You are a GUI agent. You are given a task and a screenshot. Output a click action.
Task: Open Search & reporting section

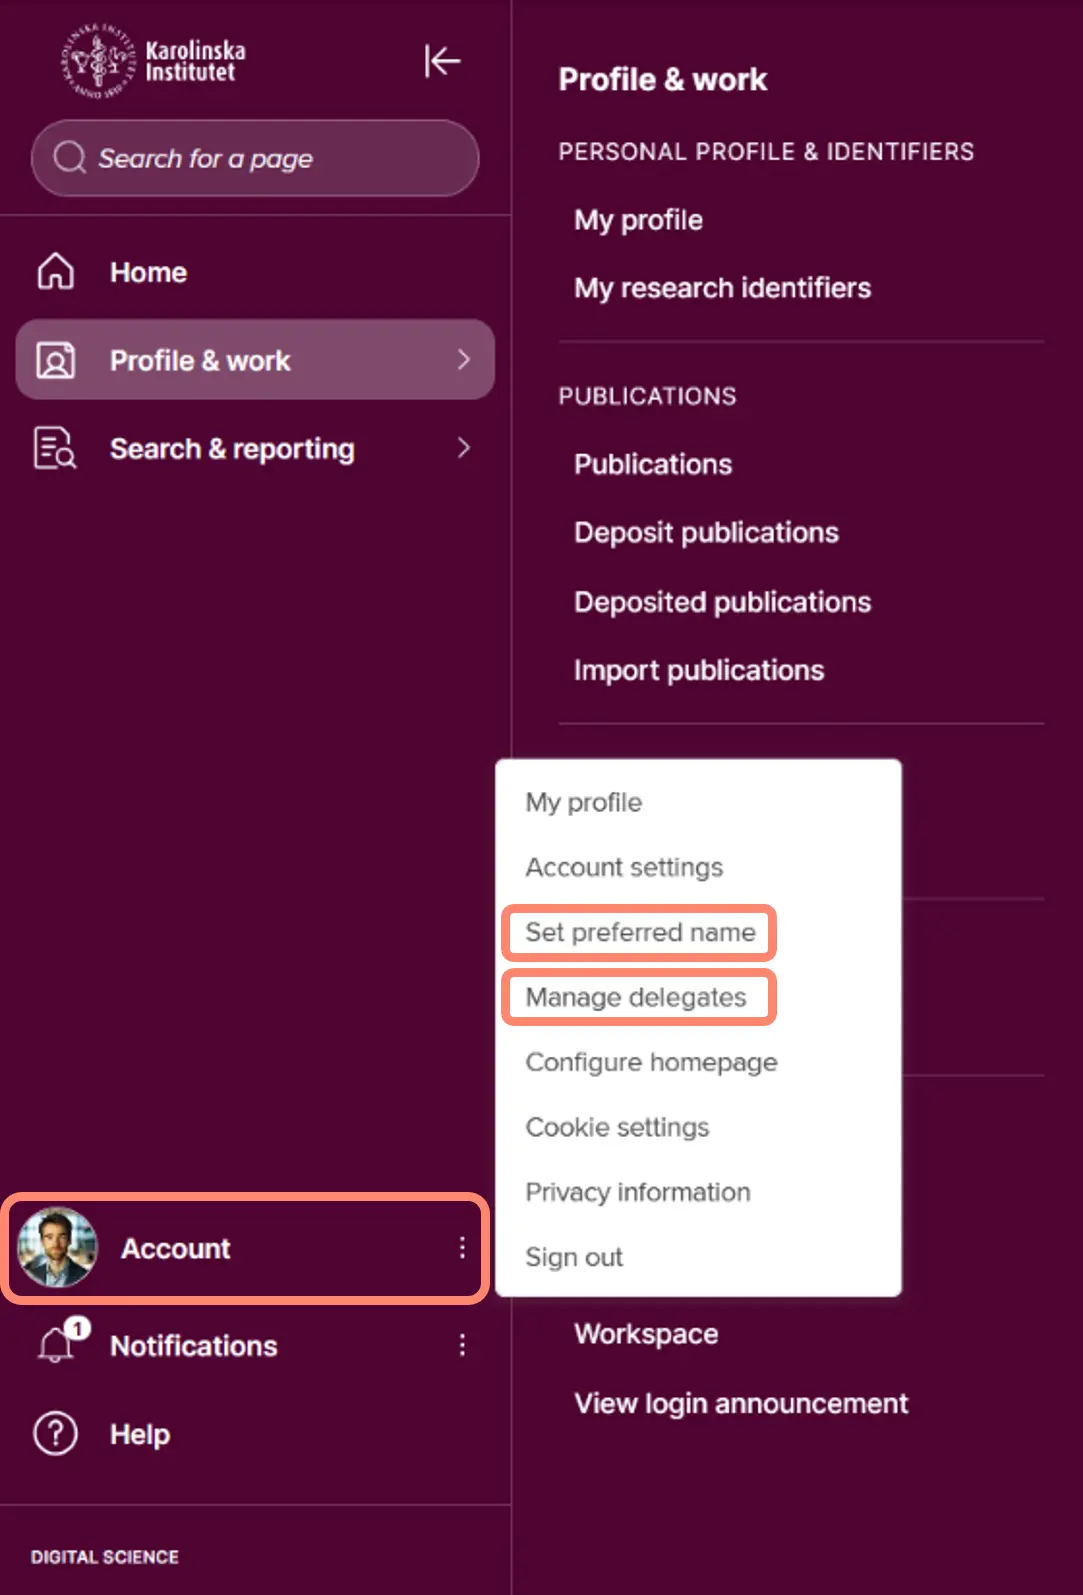[x=231, y=448]
